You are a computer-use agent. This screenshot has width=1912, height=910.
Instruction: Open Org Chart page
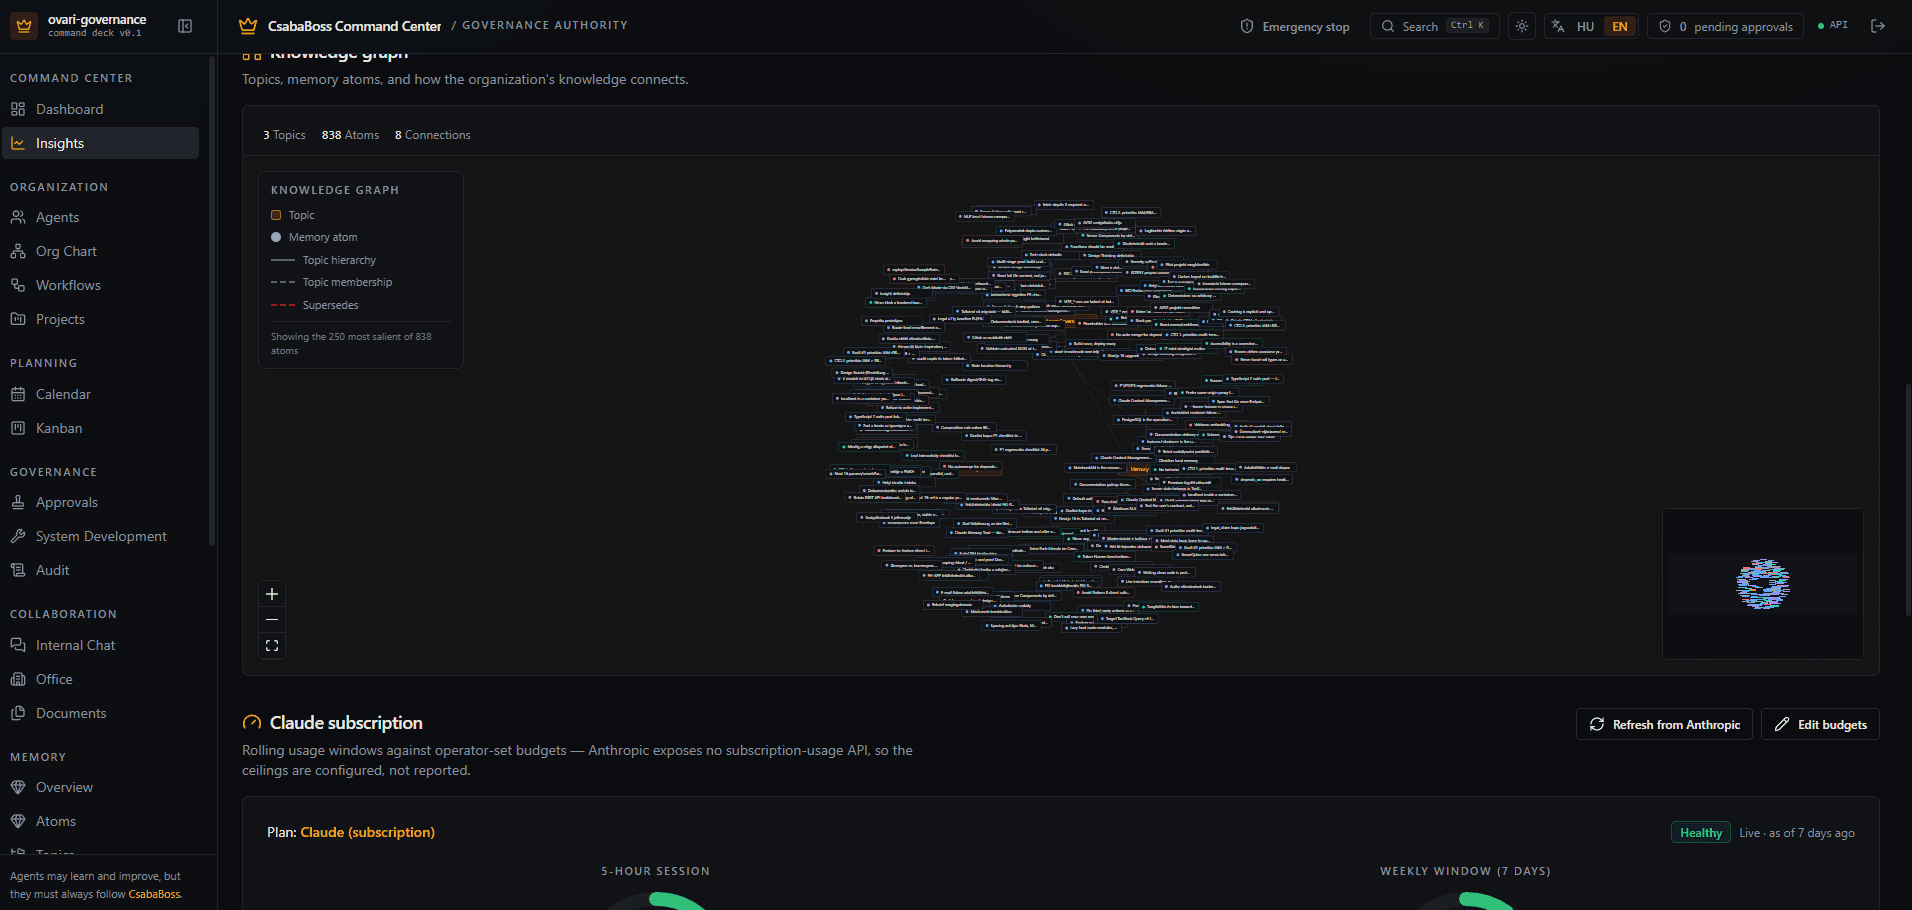[100, 251]
